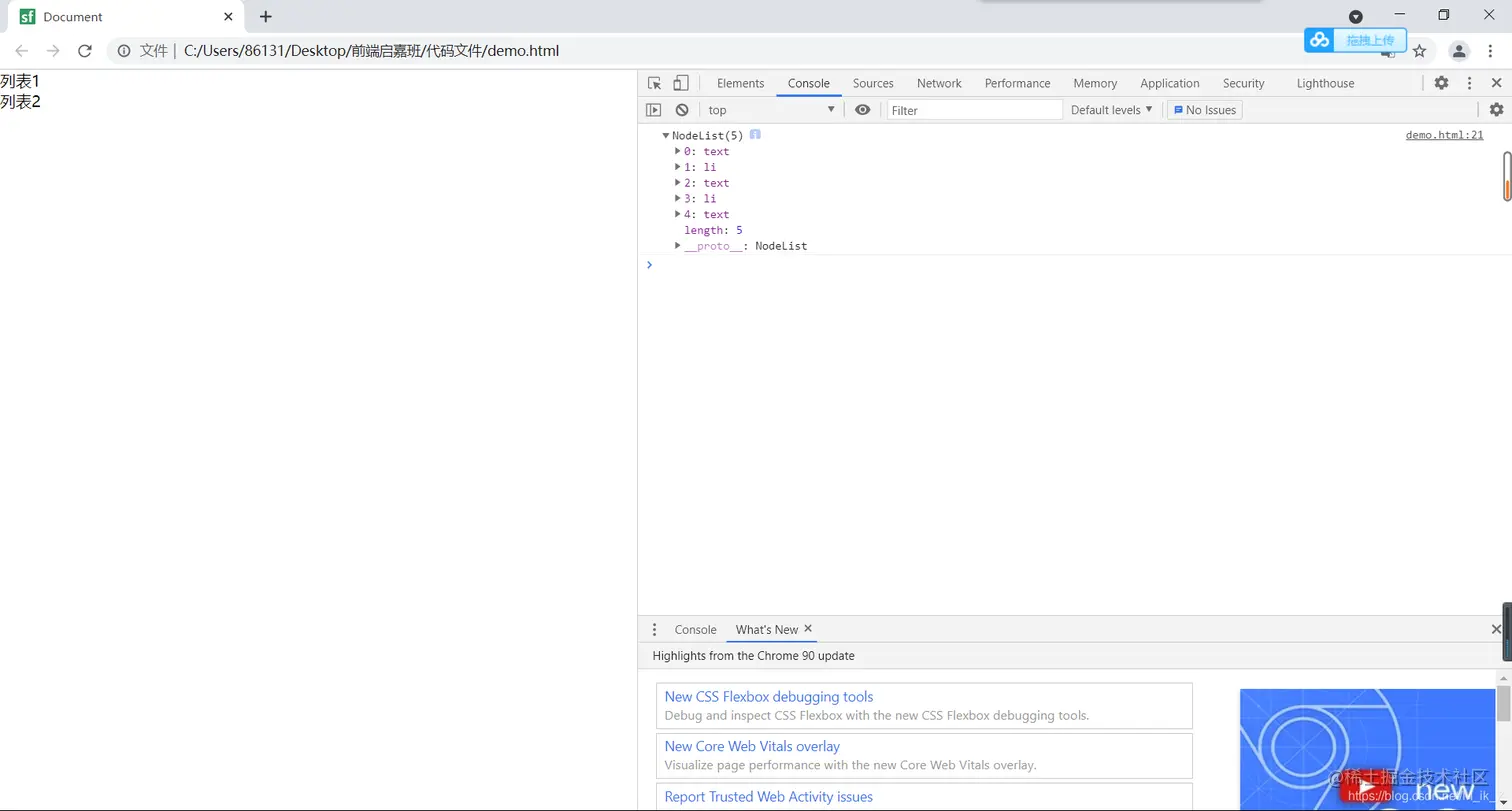Switch to the Console tab
This screenshot has height=811, width=1512.
808,83
